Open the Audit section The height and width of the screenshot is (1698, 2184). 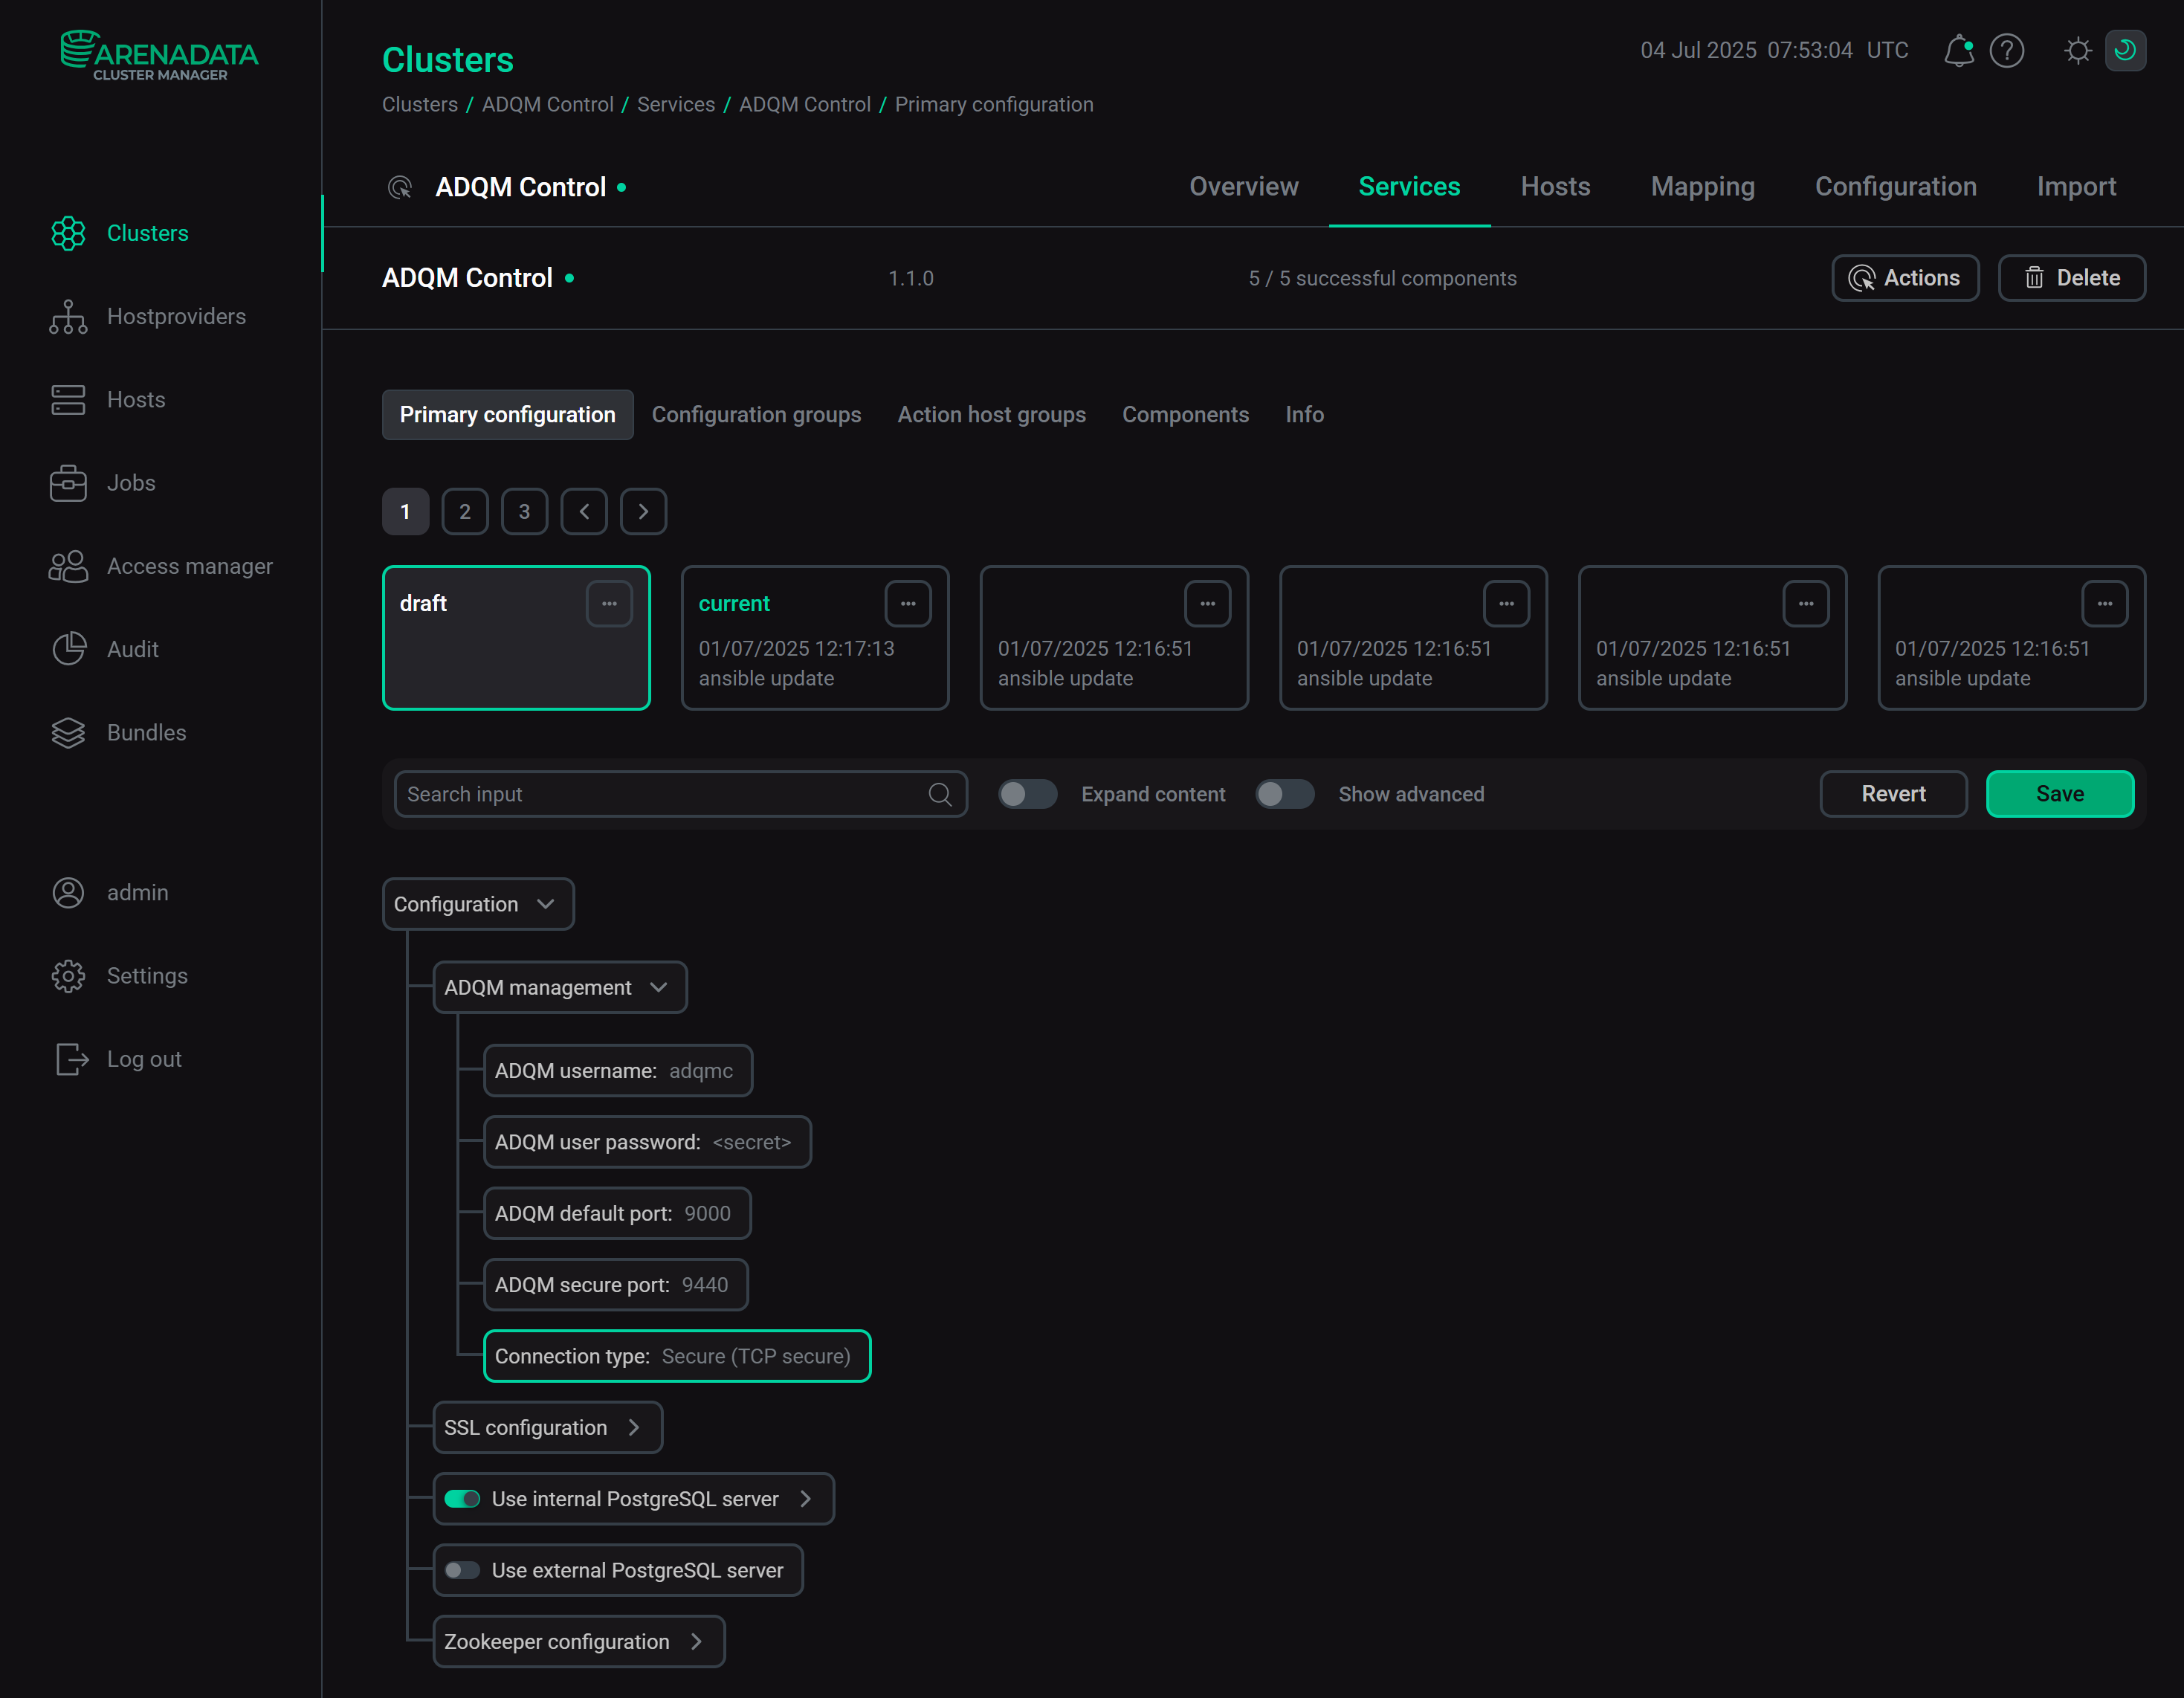133,649
